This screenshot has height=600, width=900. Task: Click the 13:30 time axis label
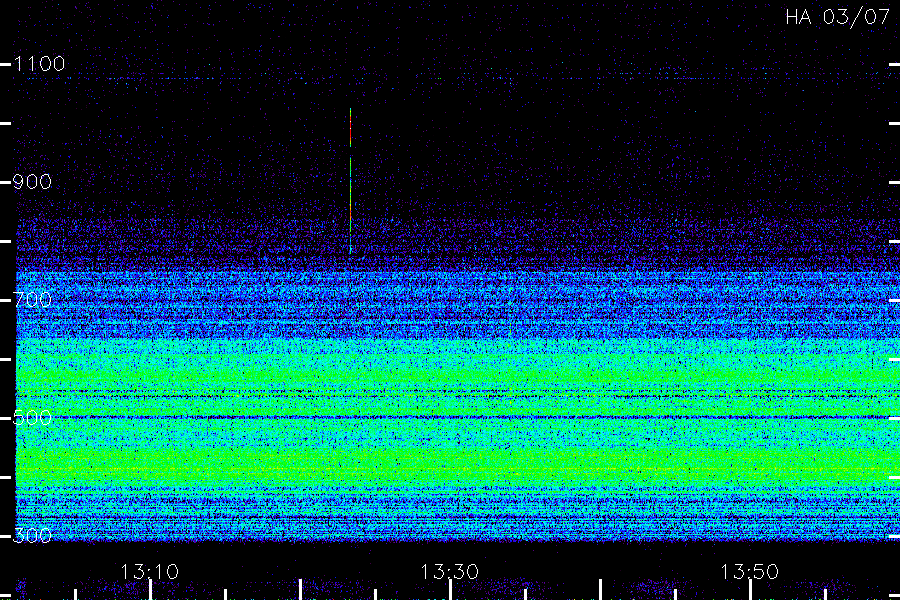click(x=449, y=572)
